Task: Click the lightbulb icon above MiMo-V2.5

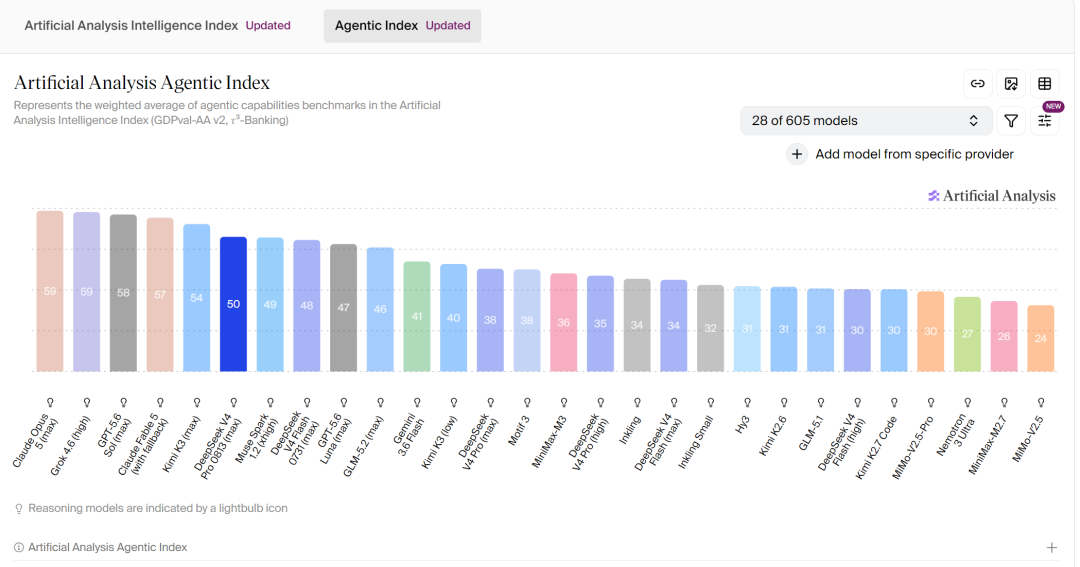Action: pos(1041,402)
